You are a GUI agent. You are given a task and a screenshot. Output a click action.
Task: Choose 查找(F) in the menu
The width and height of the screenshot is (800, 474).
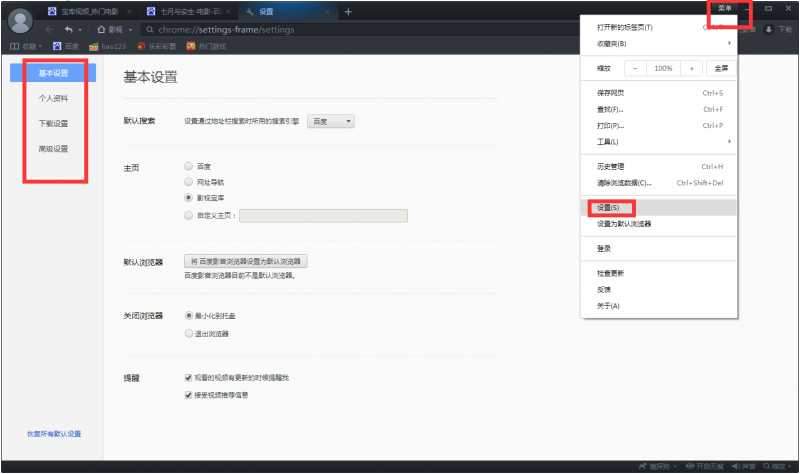(658, 109)
